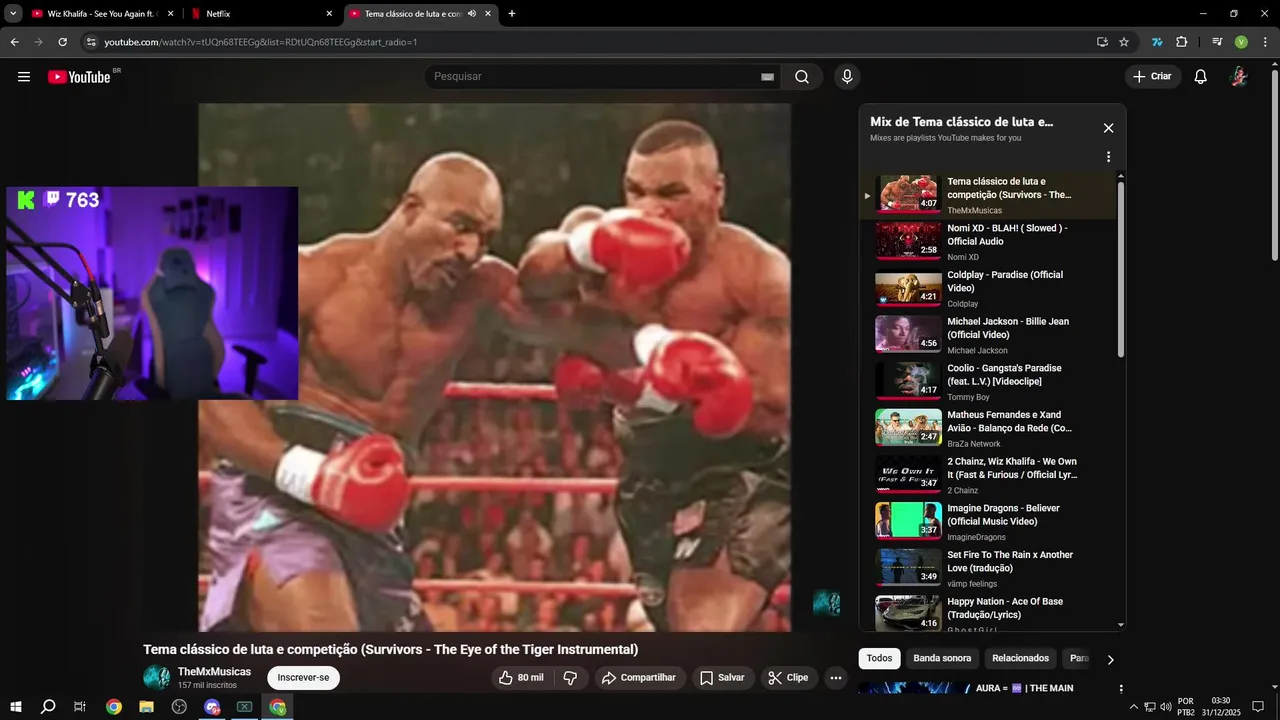Go back in the browser

(x=14, y=42)
